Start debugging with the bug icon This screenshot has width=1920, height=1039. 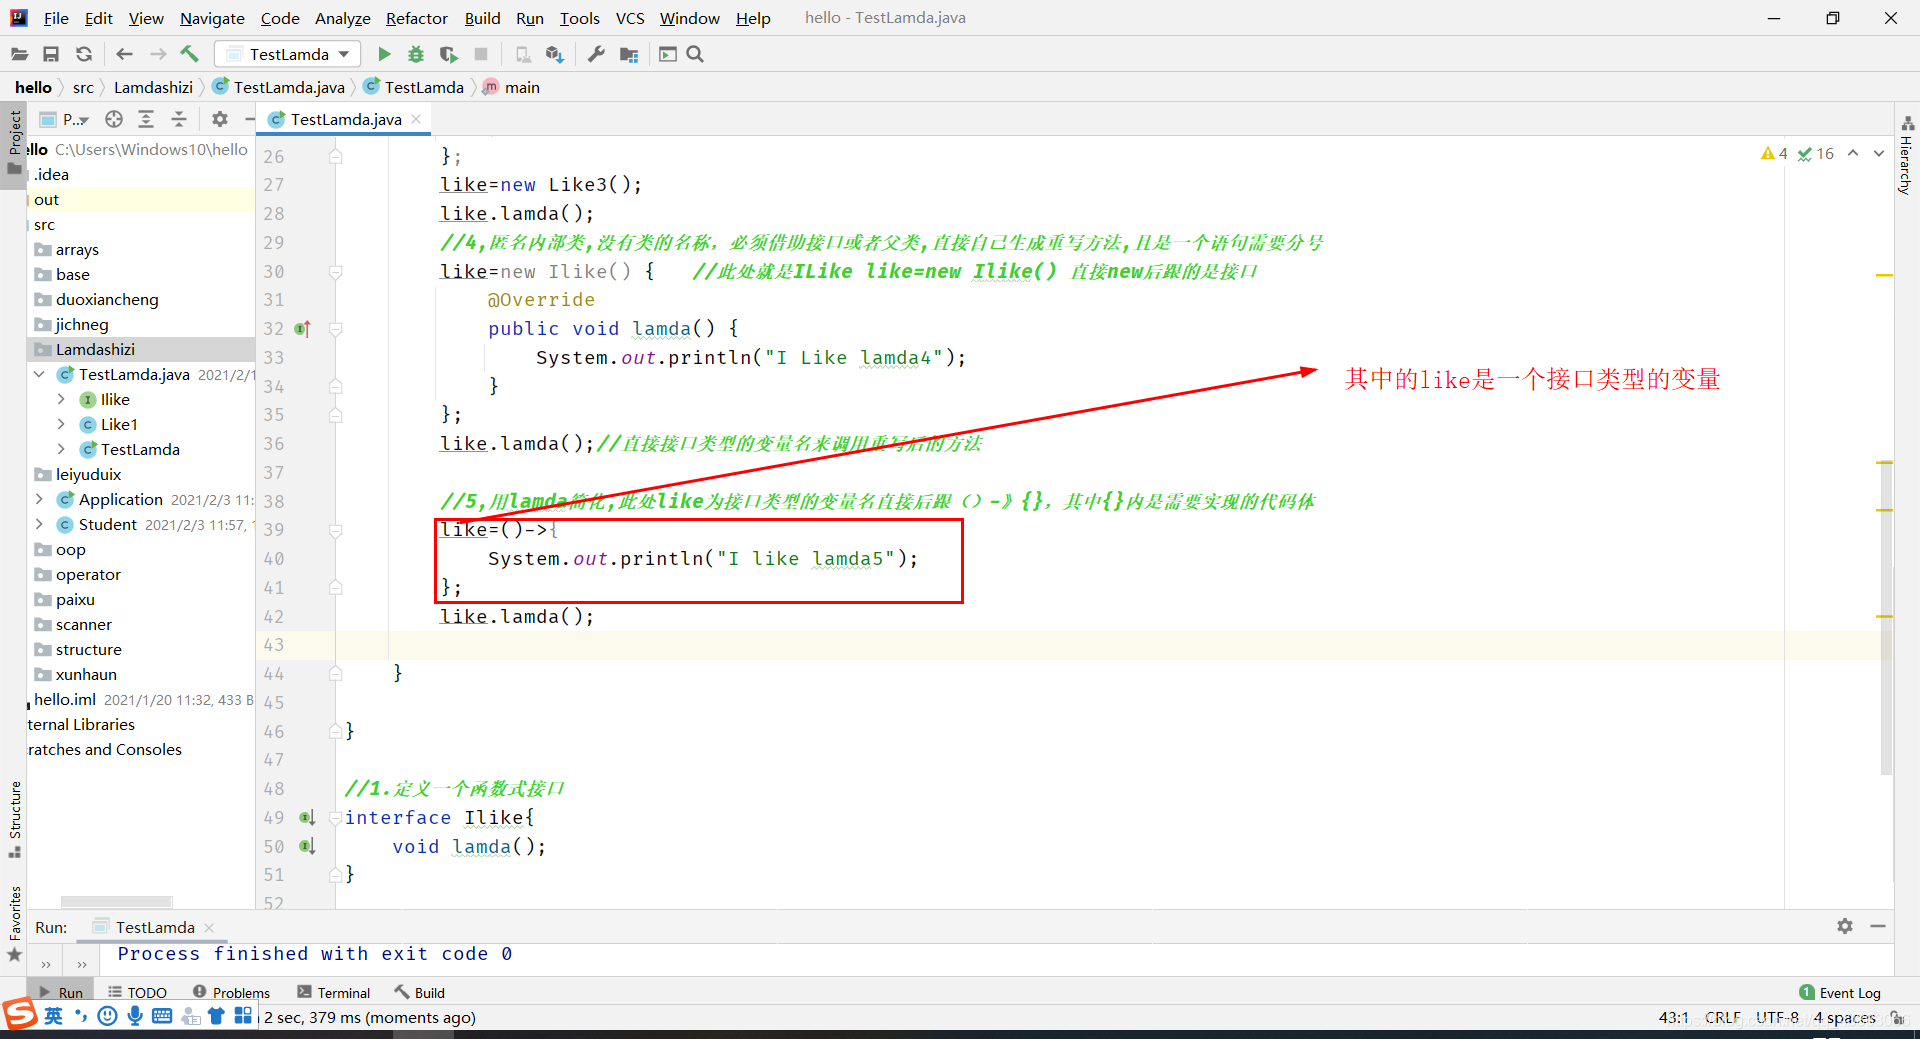point(416,54)
